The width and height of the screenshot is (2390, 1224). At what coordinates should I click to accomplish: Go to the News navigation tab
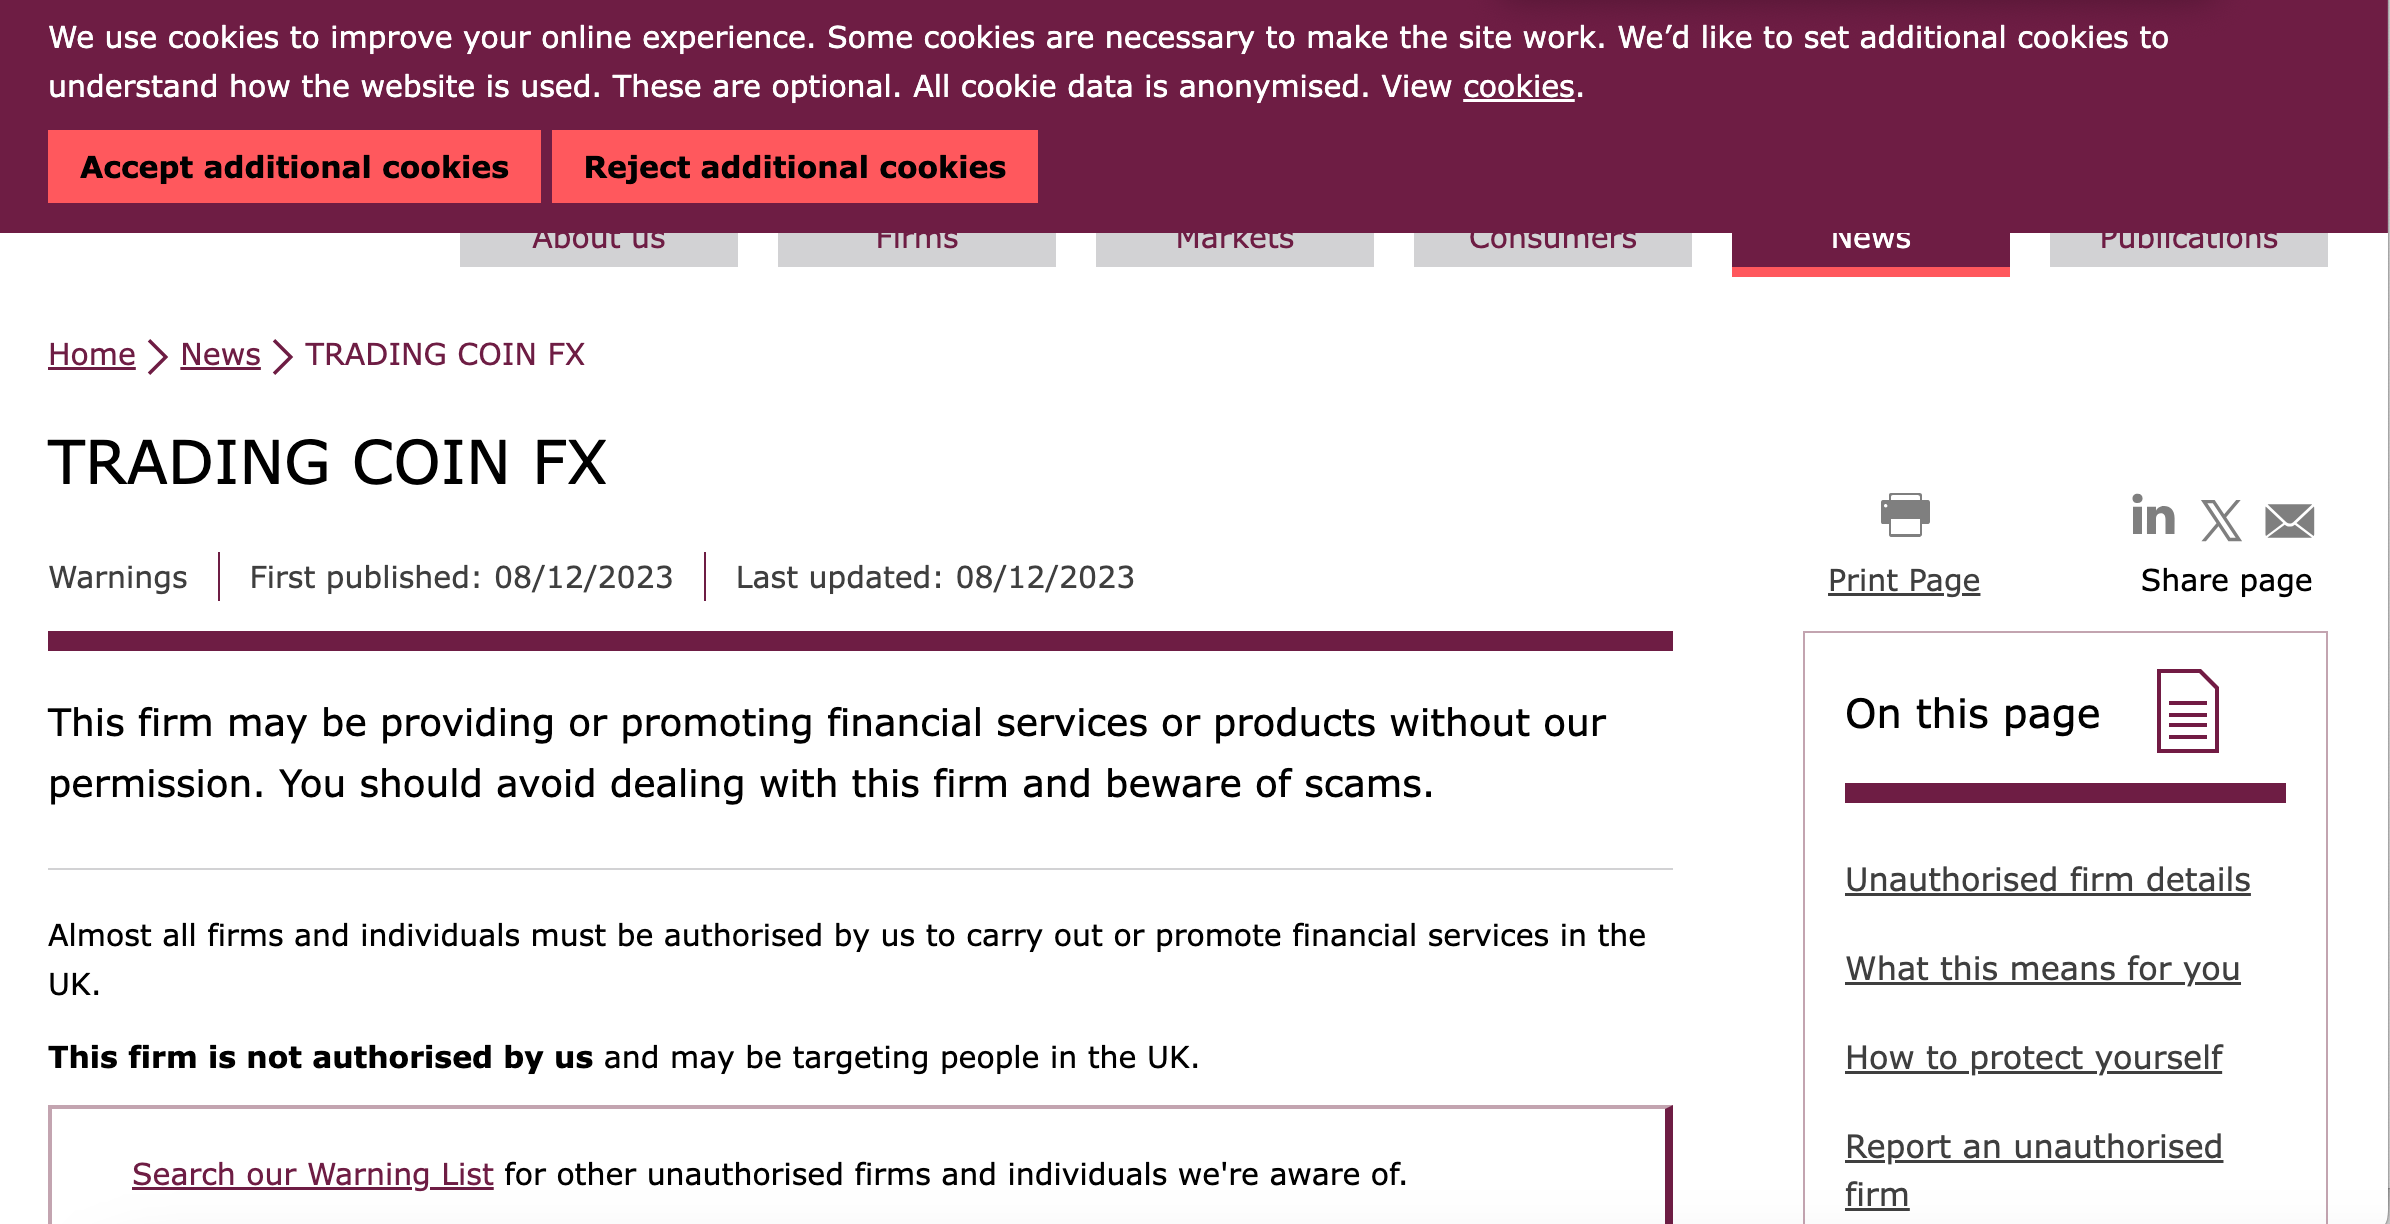(x=1870, y=250)
